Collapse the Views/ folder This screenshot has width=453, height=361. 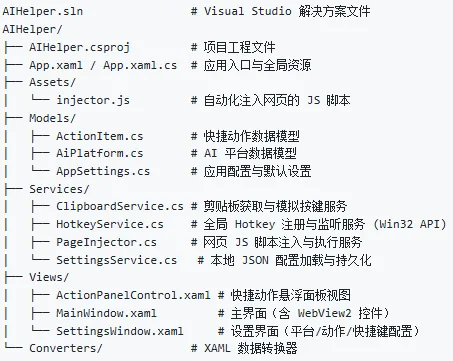(49, 277)
